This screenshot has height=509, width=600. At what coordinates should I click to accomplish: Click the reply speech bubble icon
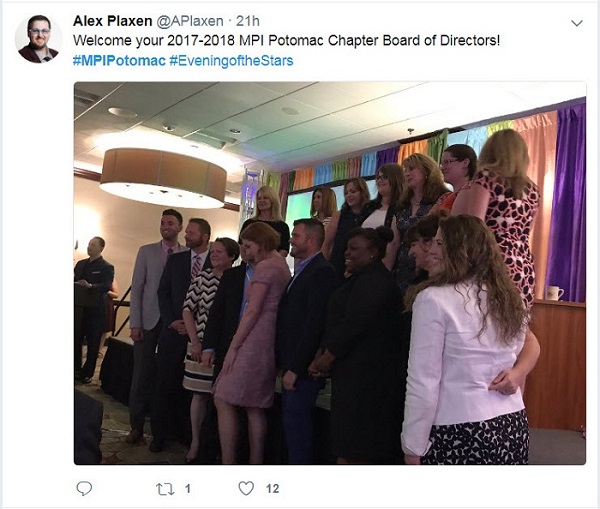84,488
